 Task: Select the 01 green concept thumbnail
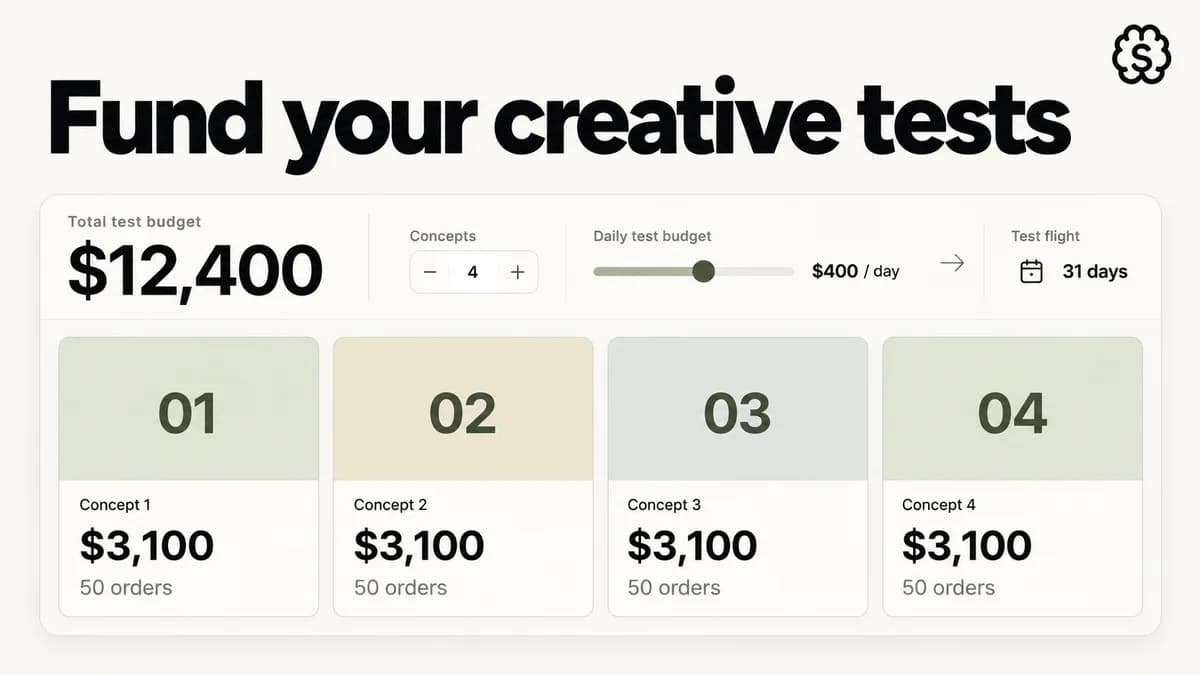click(x=189, y=409)
